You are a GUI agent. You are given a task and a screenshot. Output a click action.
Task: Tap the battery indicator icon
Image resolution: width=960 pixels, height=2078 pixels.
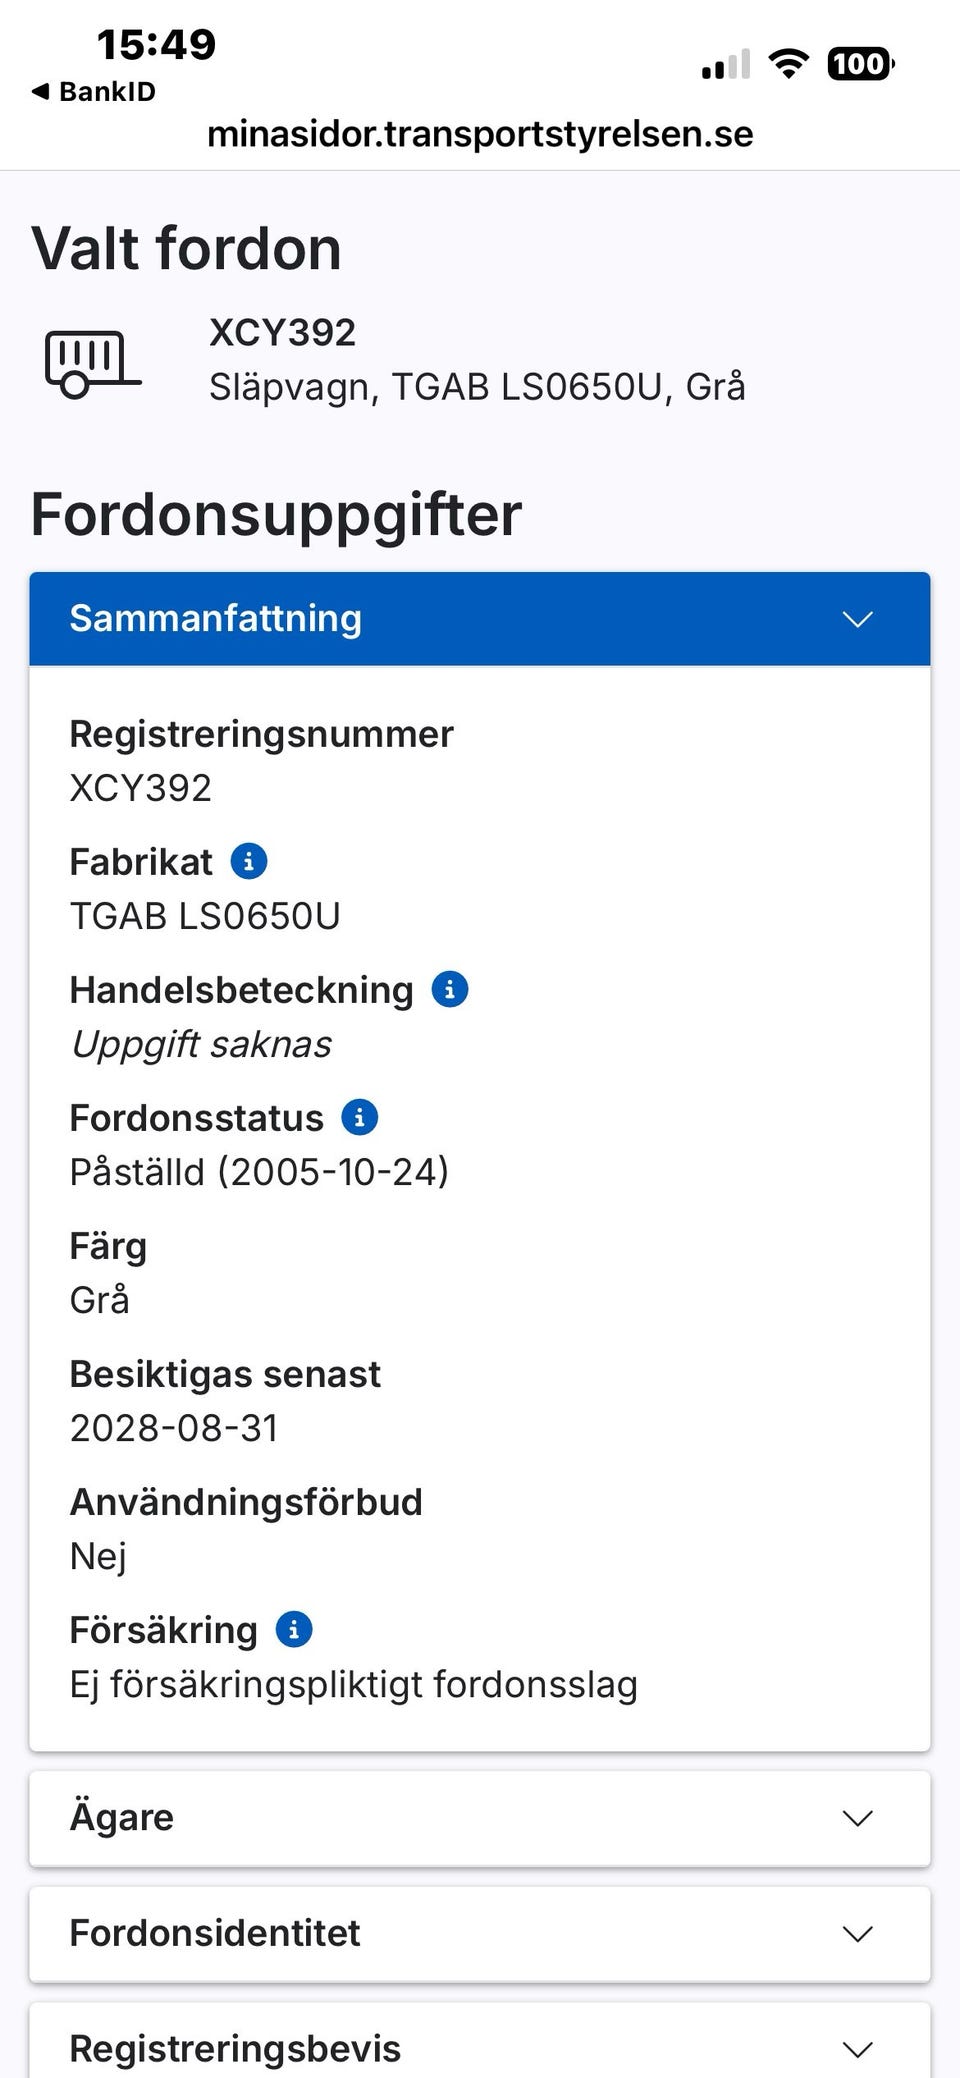coord(860,65)
